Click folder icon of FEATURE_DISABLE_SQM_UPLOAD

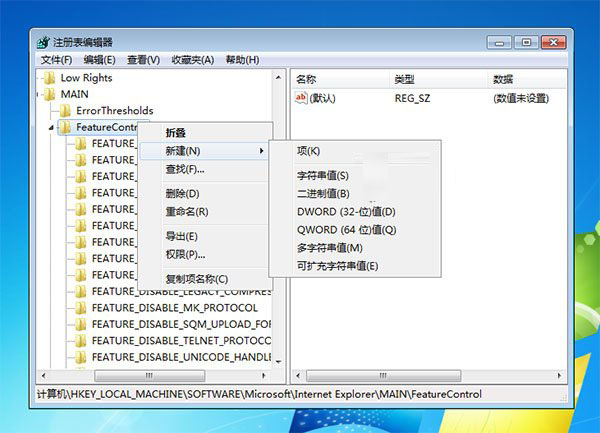coord(80,324)
